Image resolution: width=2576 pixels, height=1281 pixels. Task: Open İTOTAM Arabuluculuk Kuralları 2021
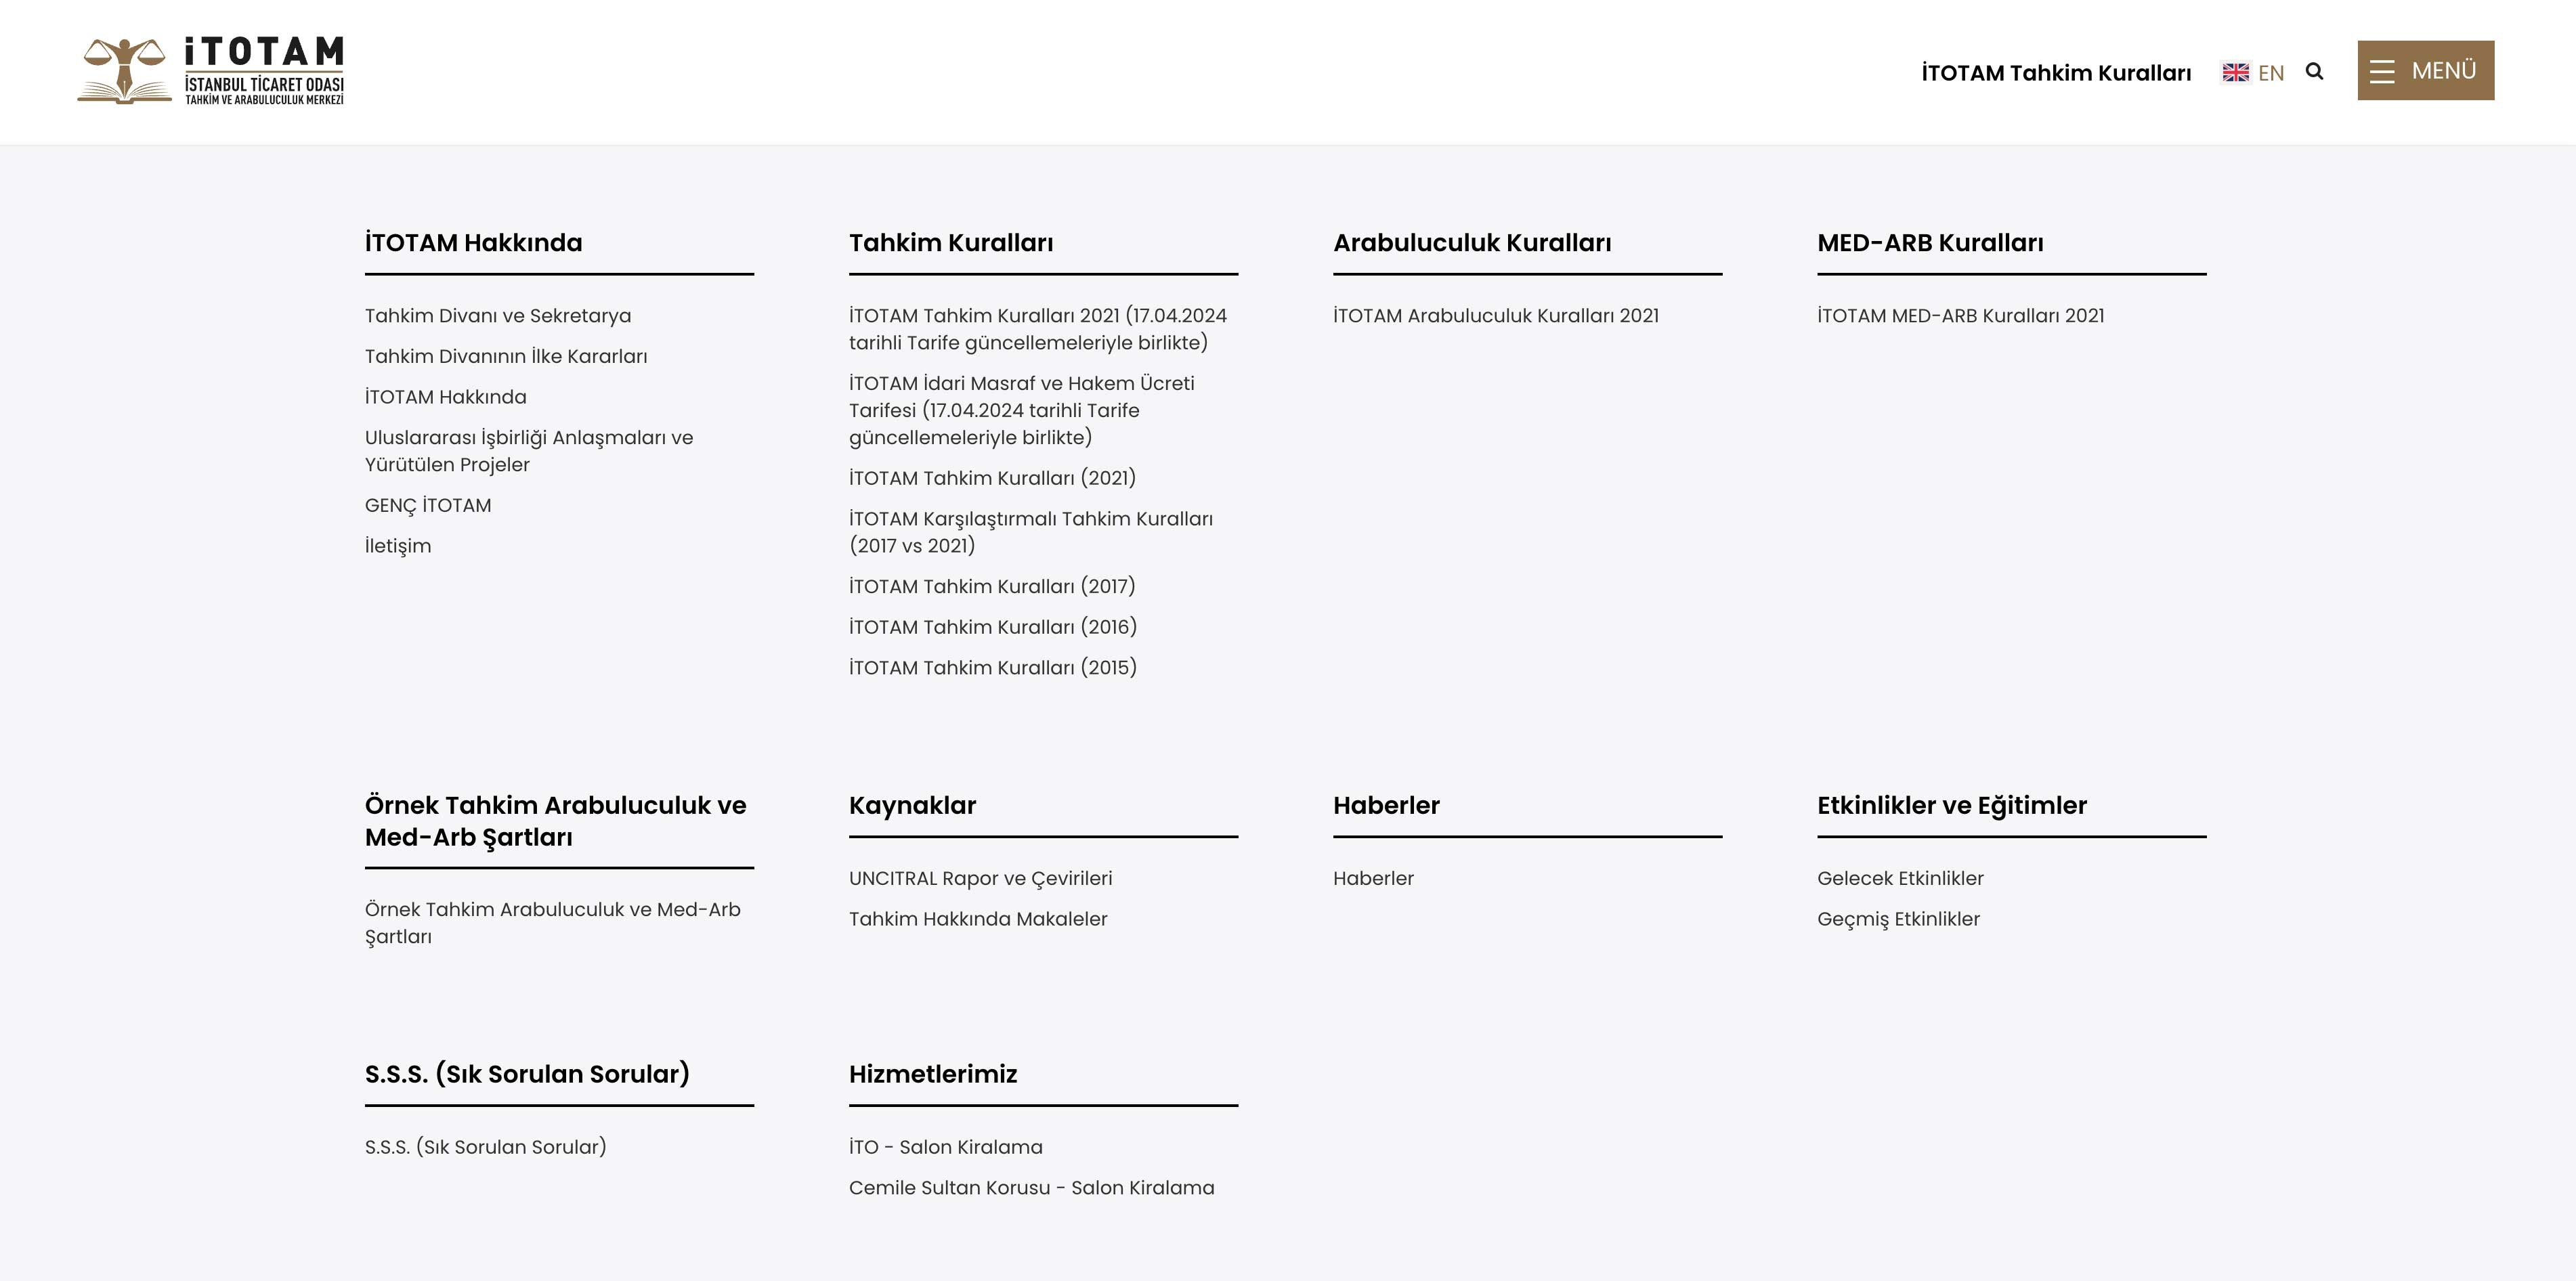point(1496,316)
